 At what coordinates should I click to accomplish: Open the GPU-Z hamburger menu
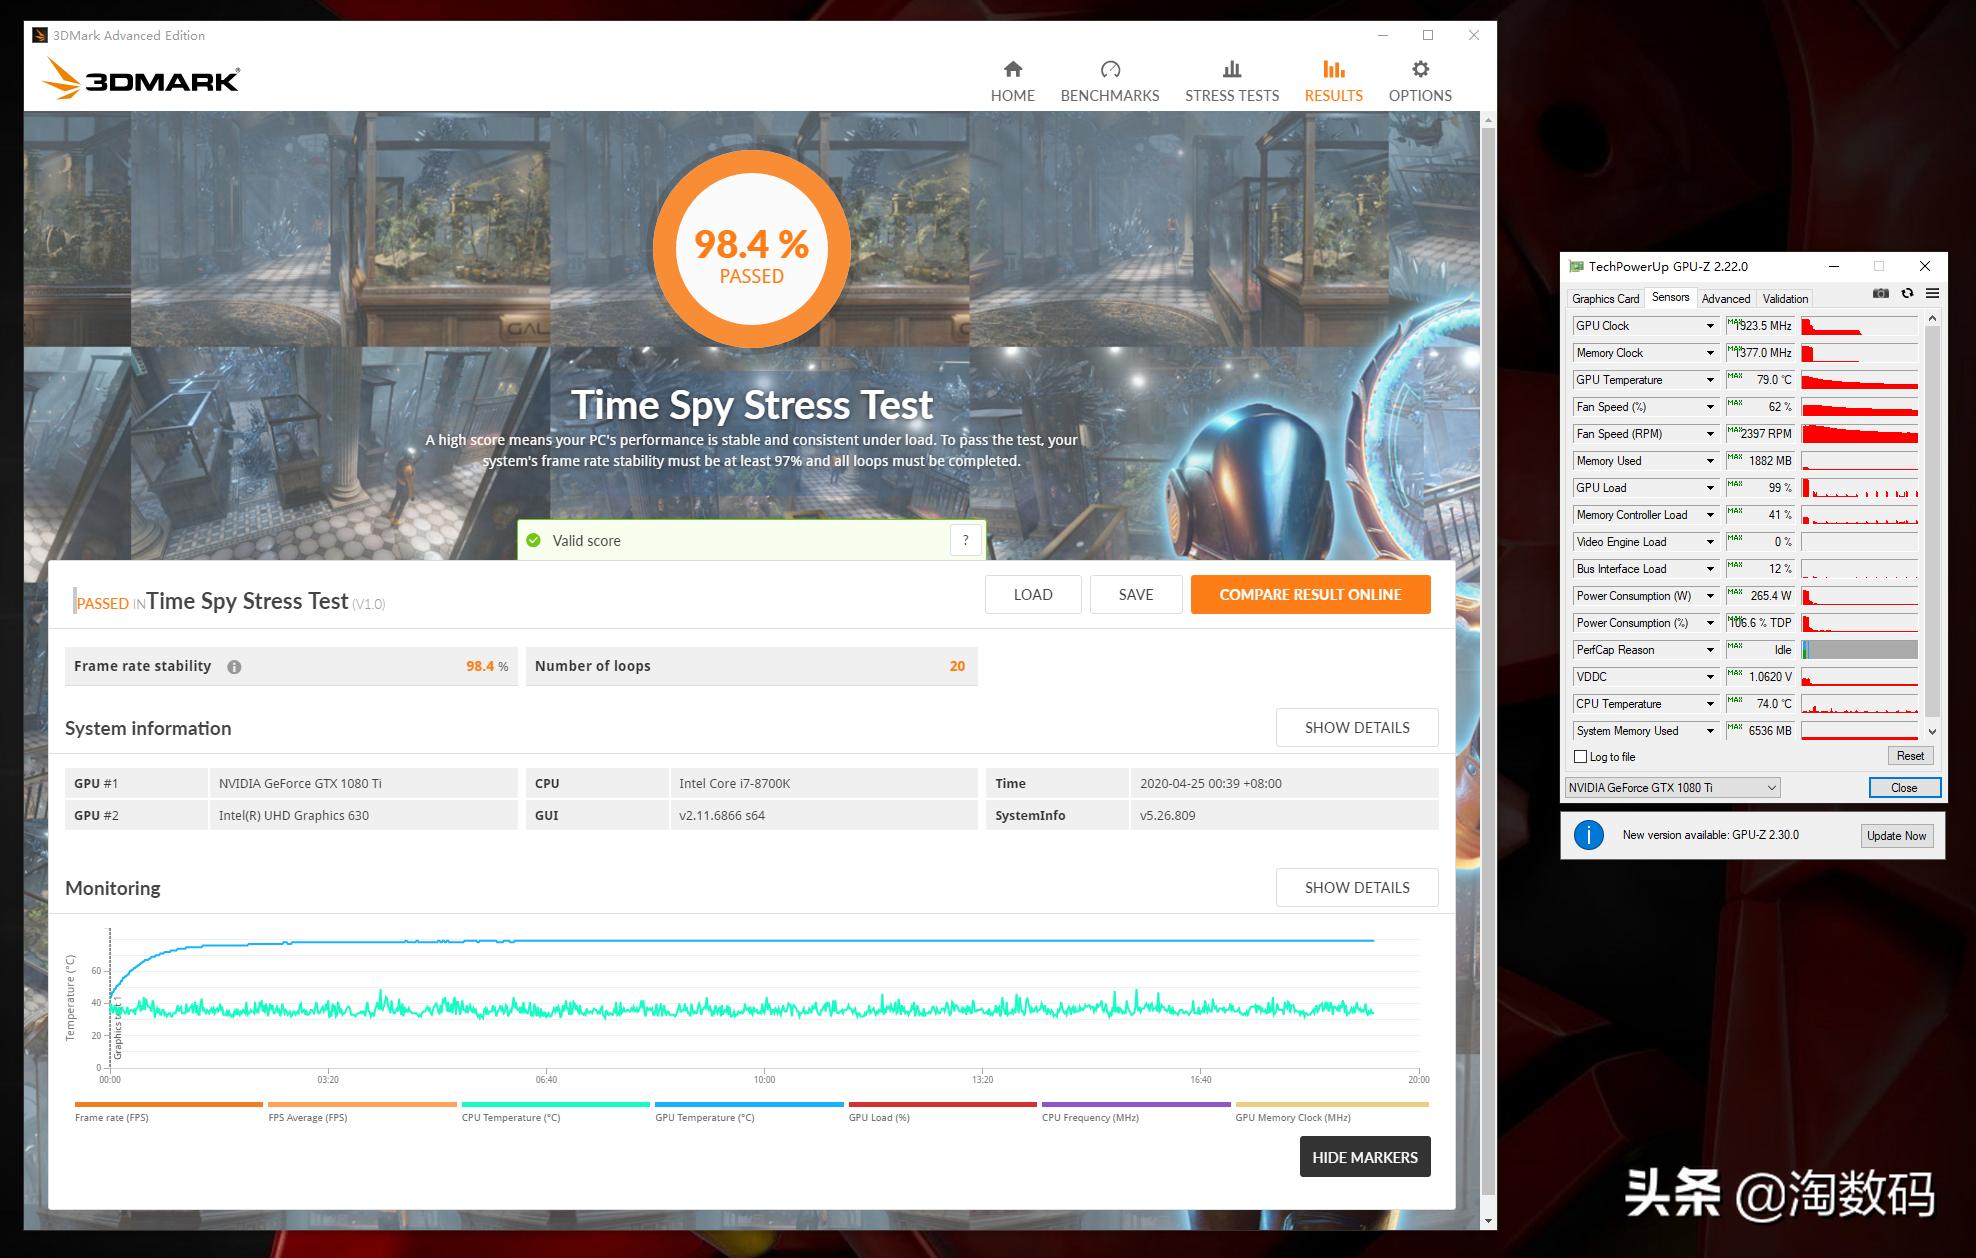coord(1932,294)
